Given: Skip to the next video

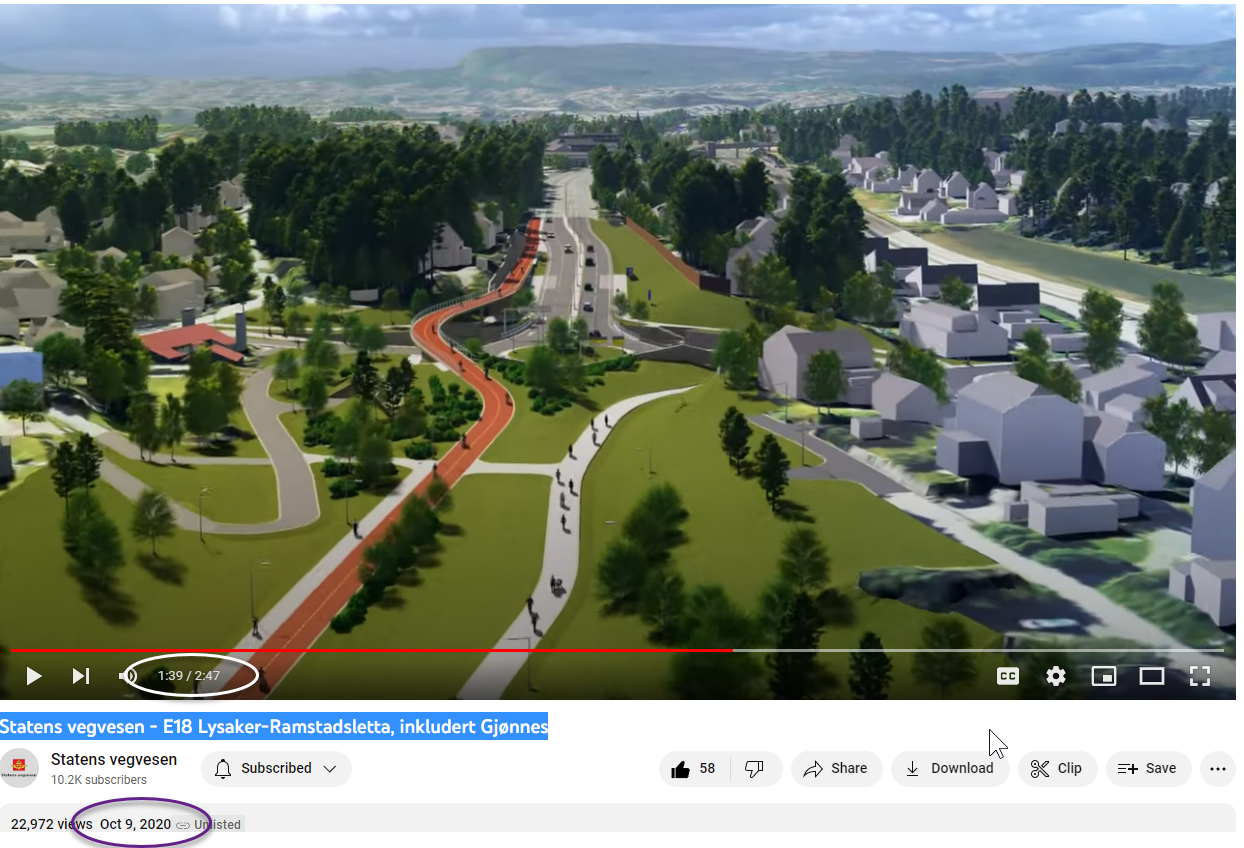Looking at the screenshot, I should pos(81,676).
